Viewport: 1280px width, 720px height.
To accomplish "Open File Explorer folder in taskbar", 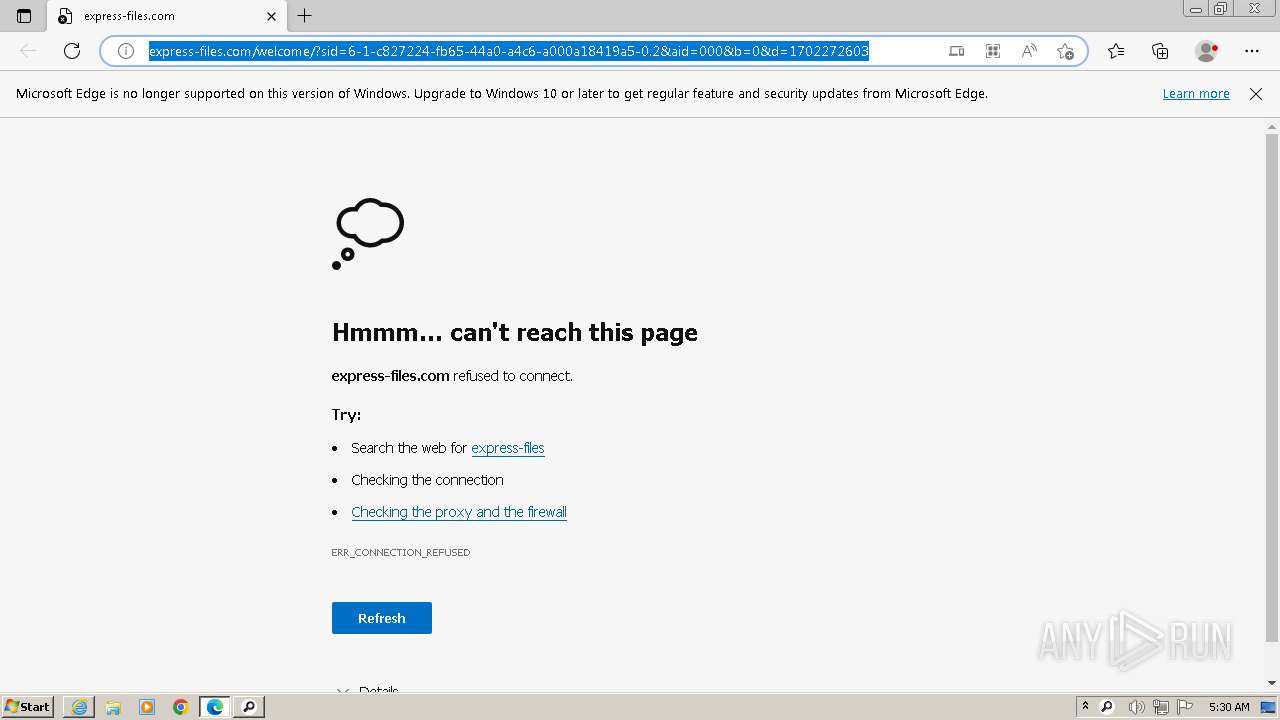I will coord(113,707).
